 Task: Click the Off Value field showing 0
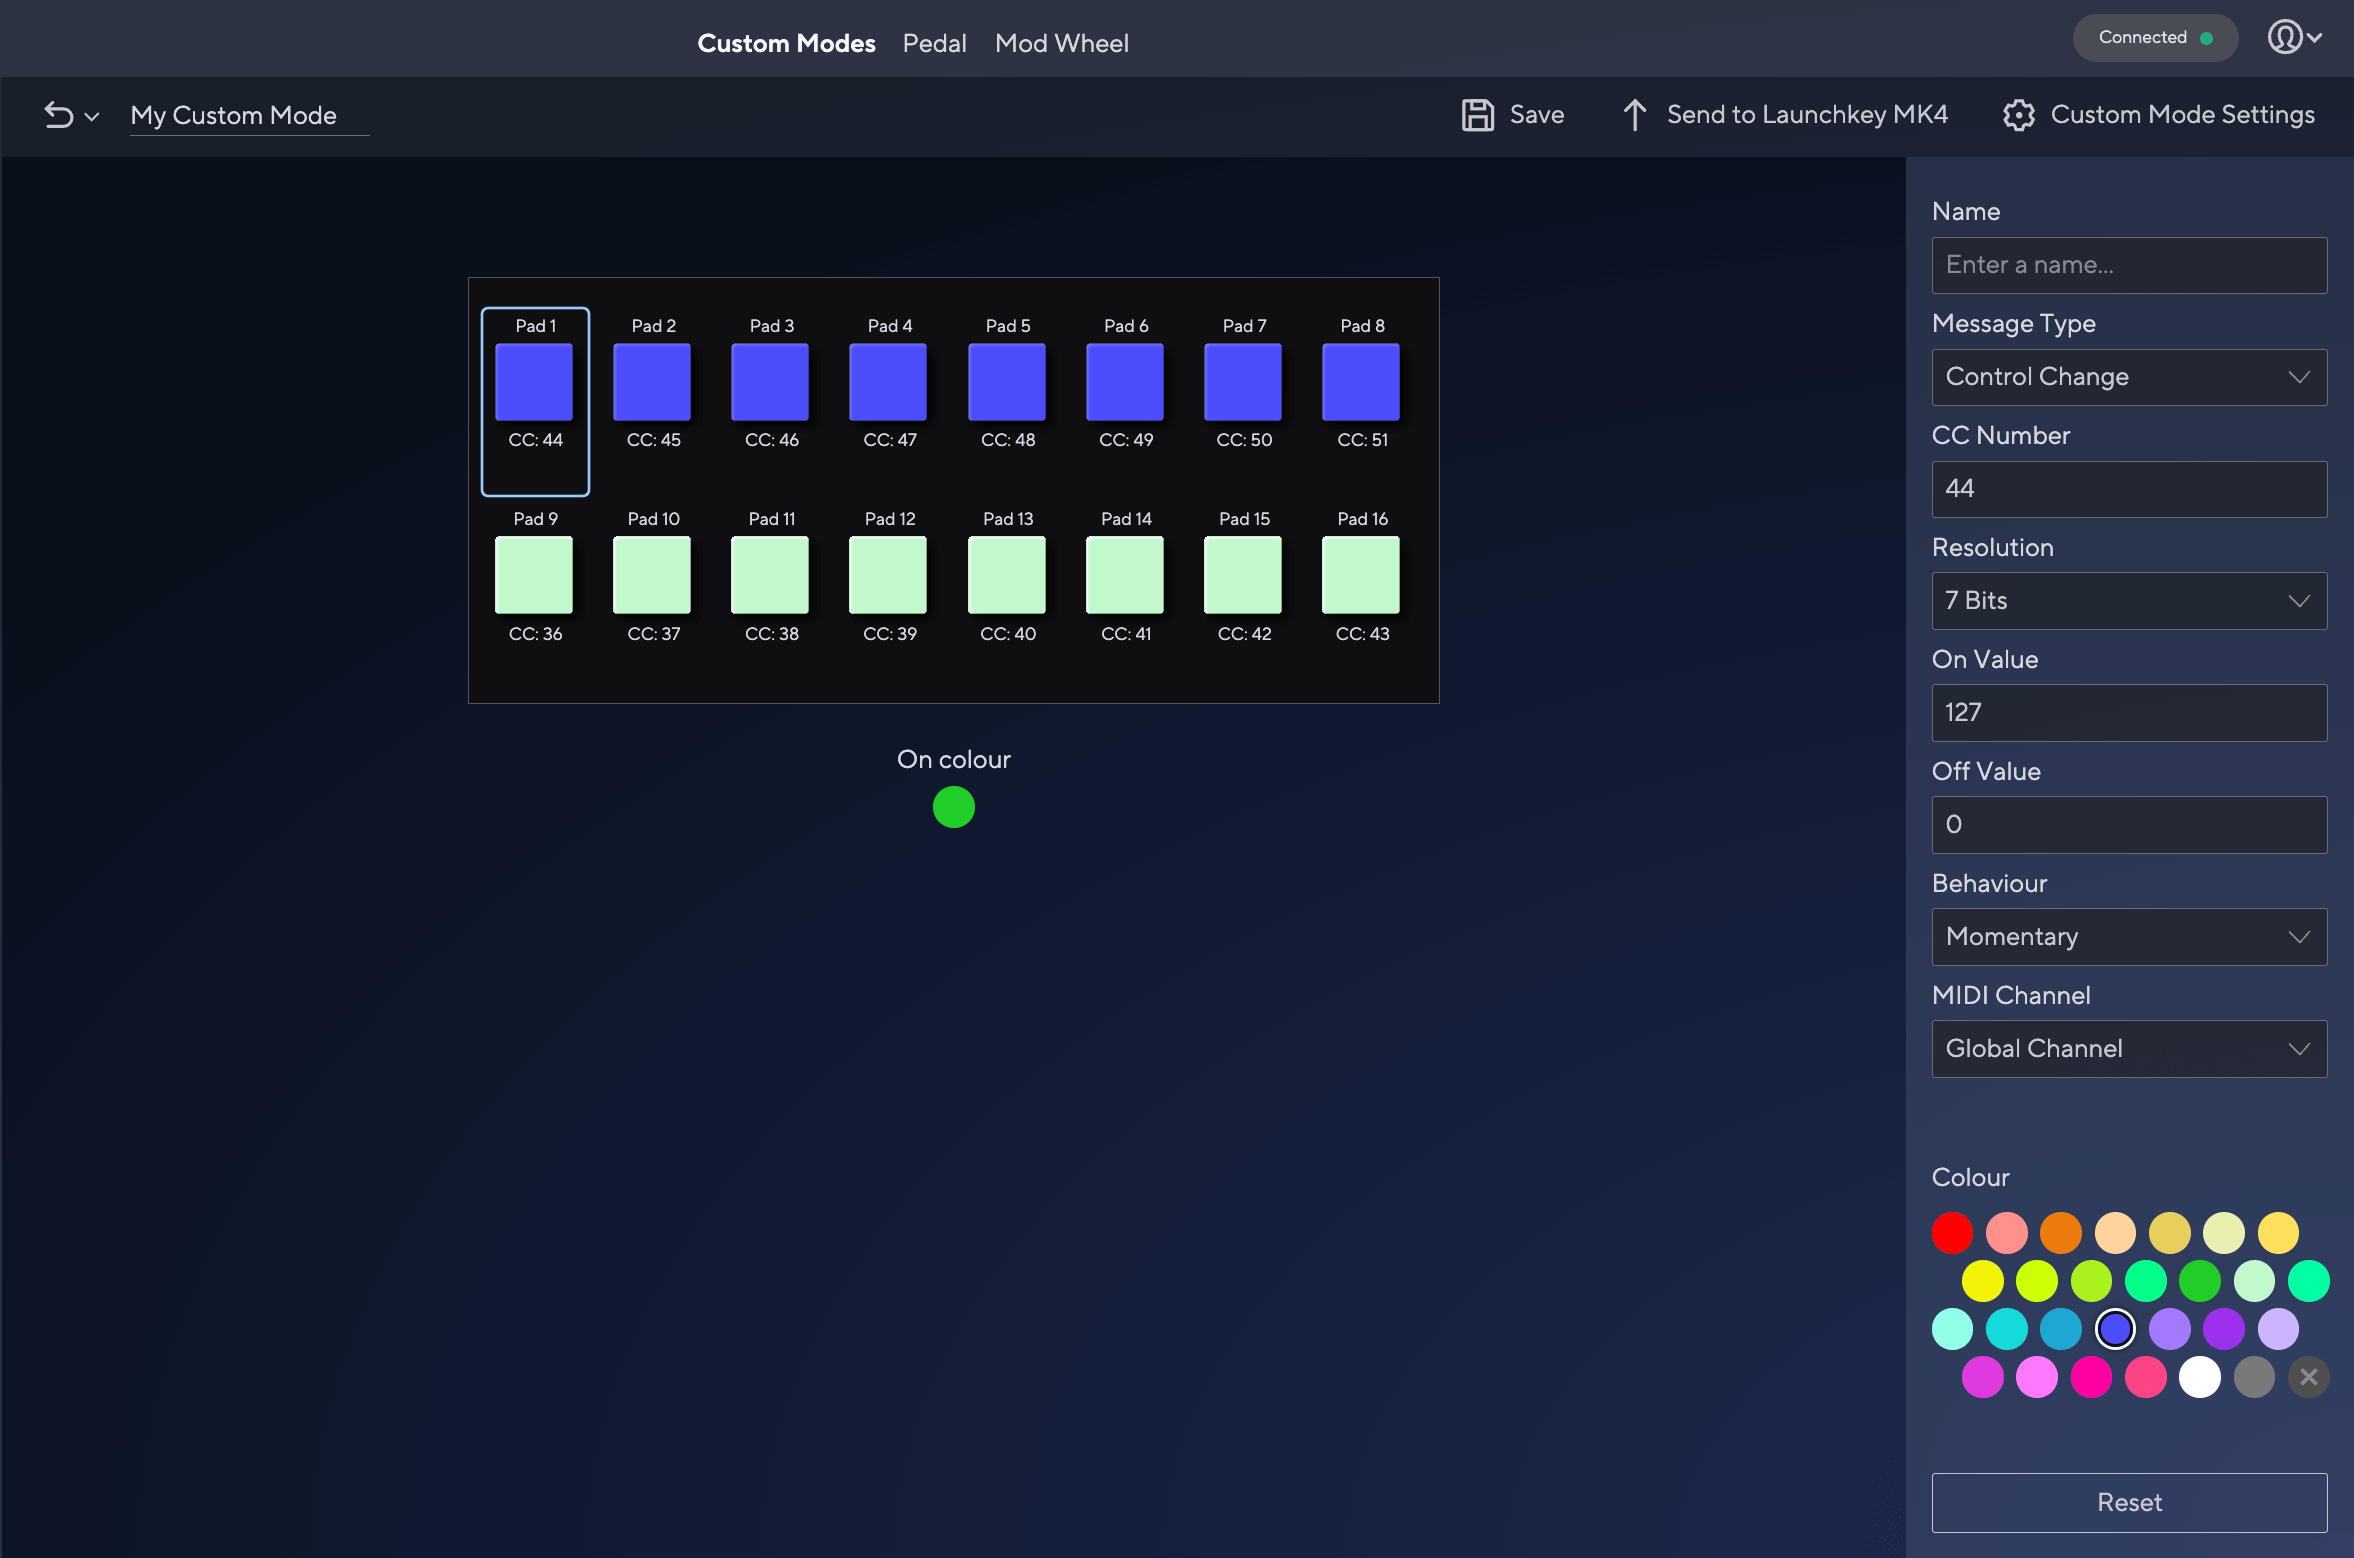(2129, 825)
